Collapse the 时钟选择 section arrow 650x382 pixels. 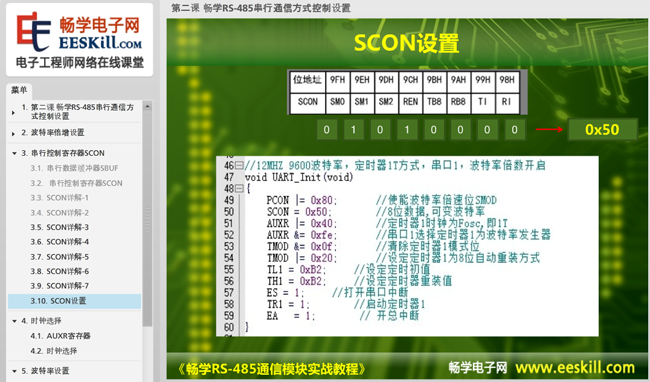tap(14, 321)
